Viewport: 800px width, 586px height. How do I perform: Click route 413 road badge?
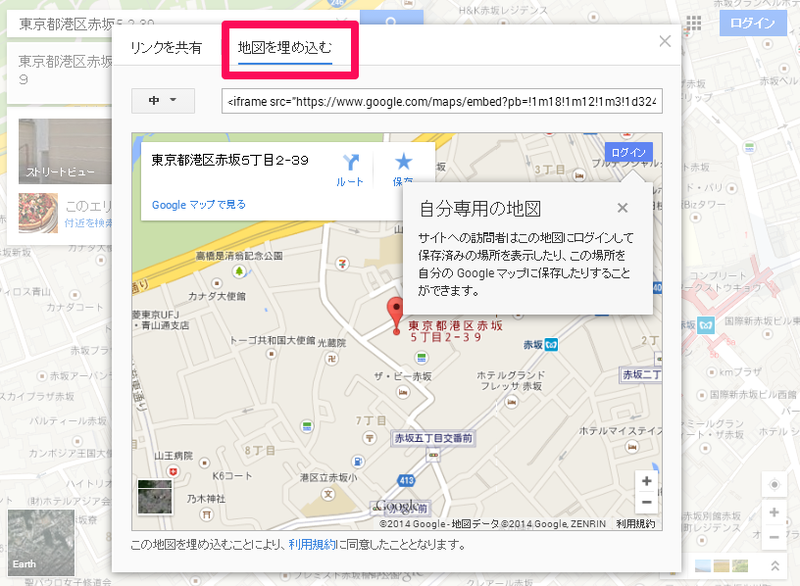point(406,480)
